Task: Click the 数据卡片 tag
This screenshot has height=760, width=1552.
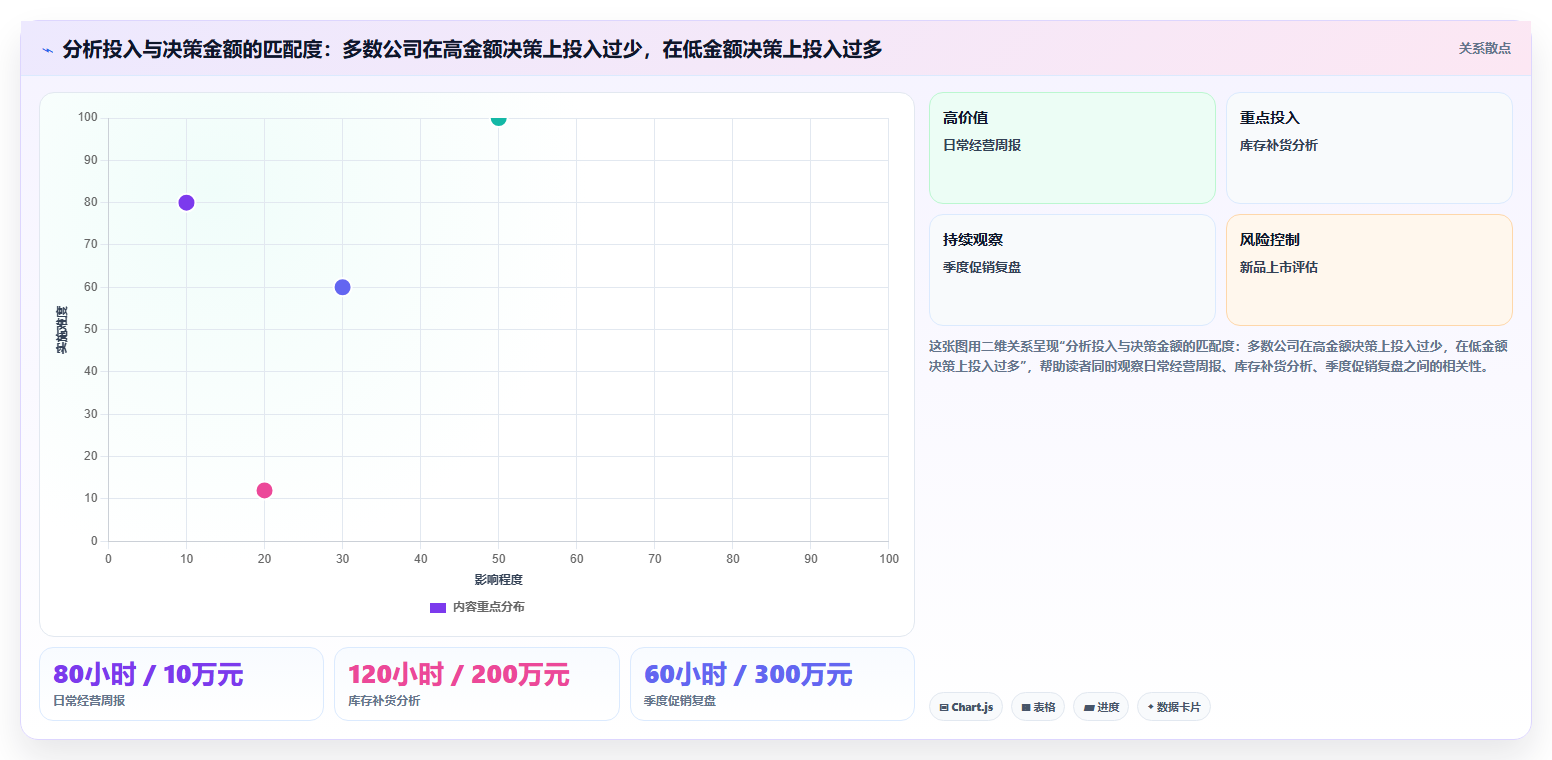Action: click(1174, 707)
